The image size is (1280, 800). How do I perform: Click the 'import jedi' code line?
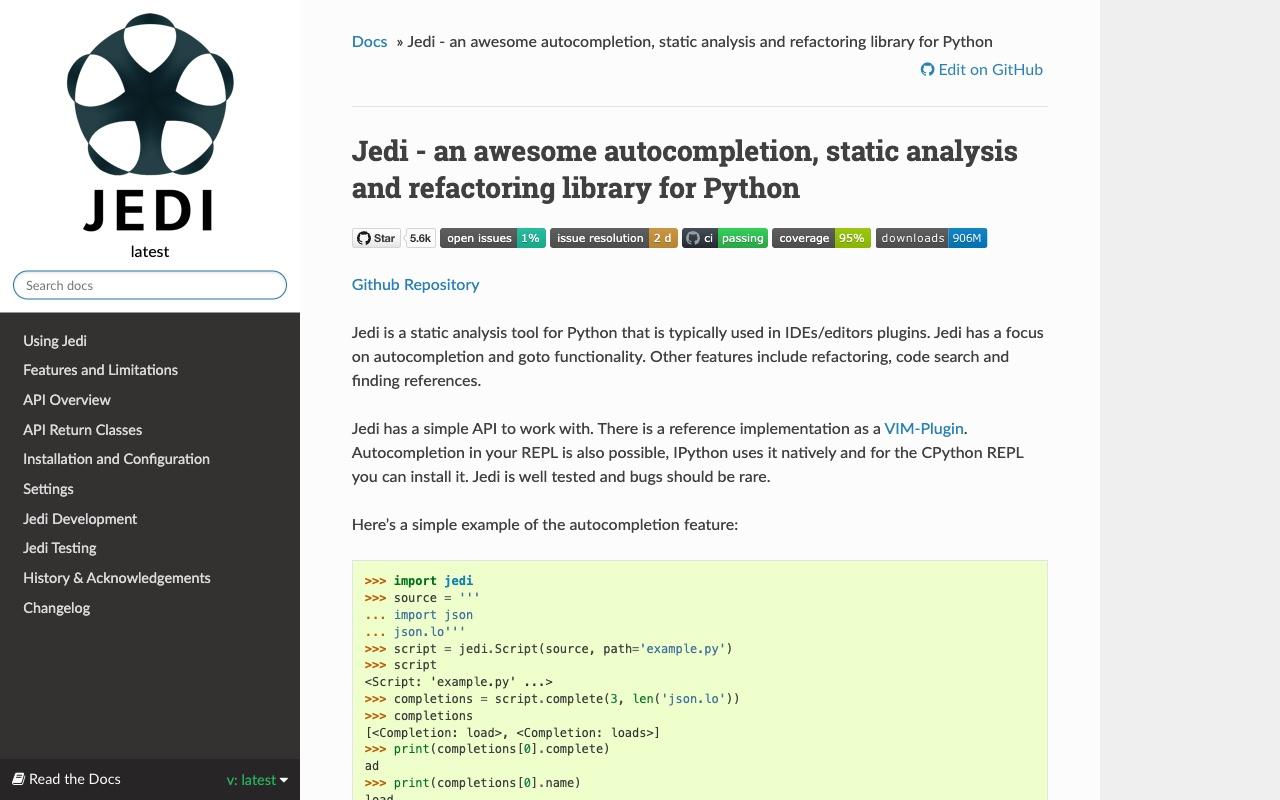[419, 580]
